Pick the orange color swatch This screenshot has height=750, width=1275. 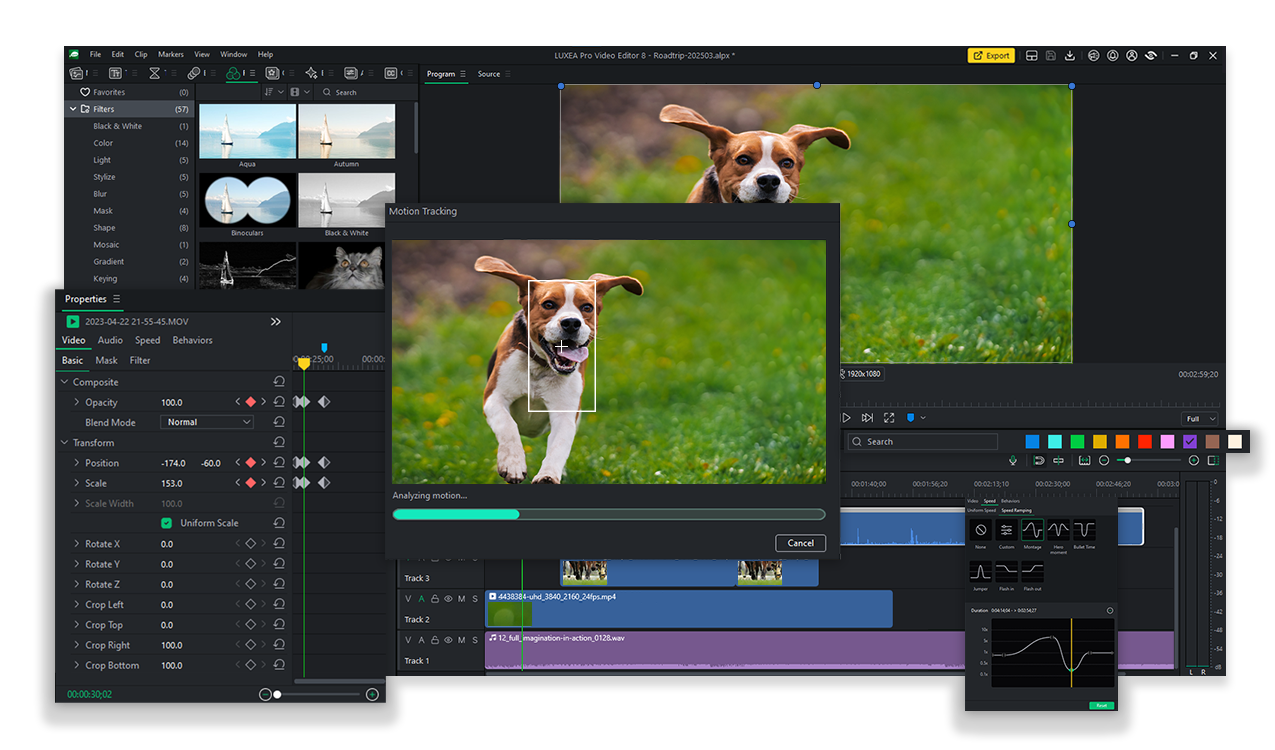coord(1122,442)
